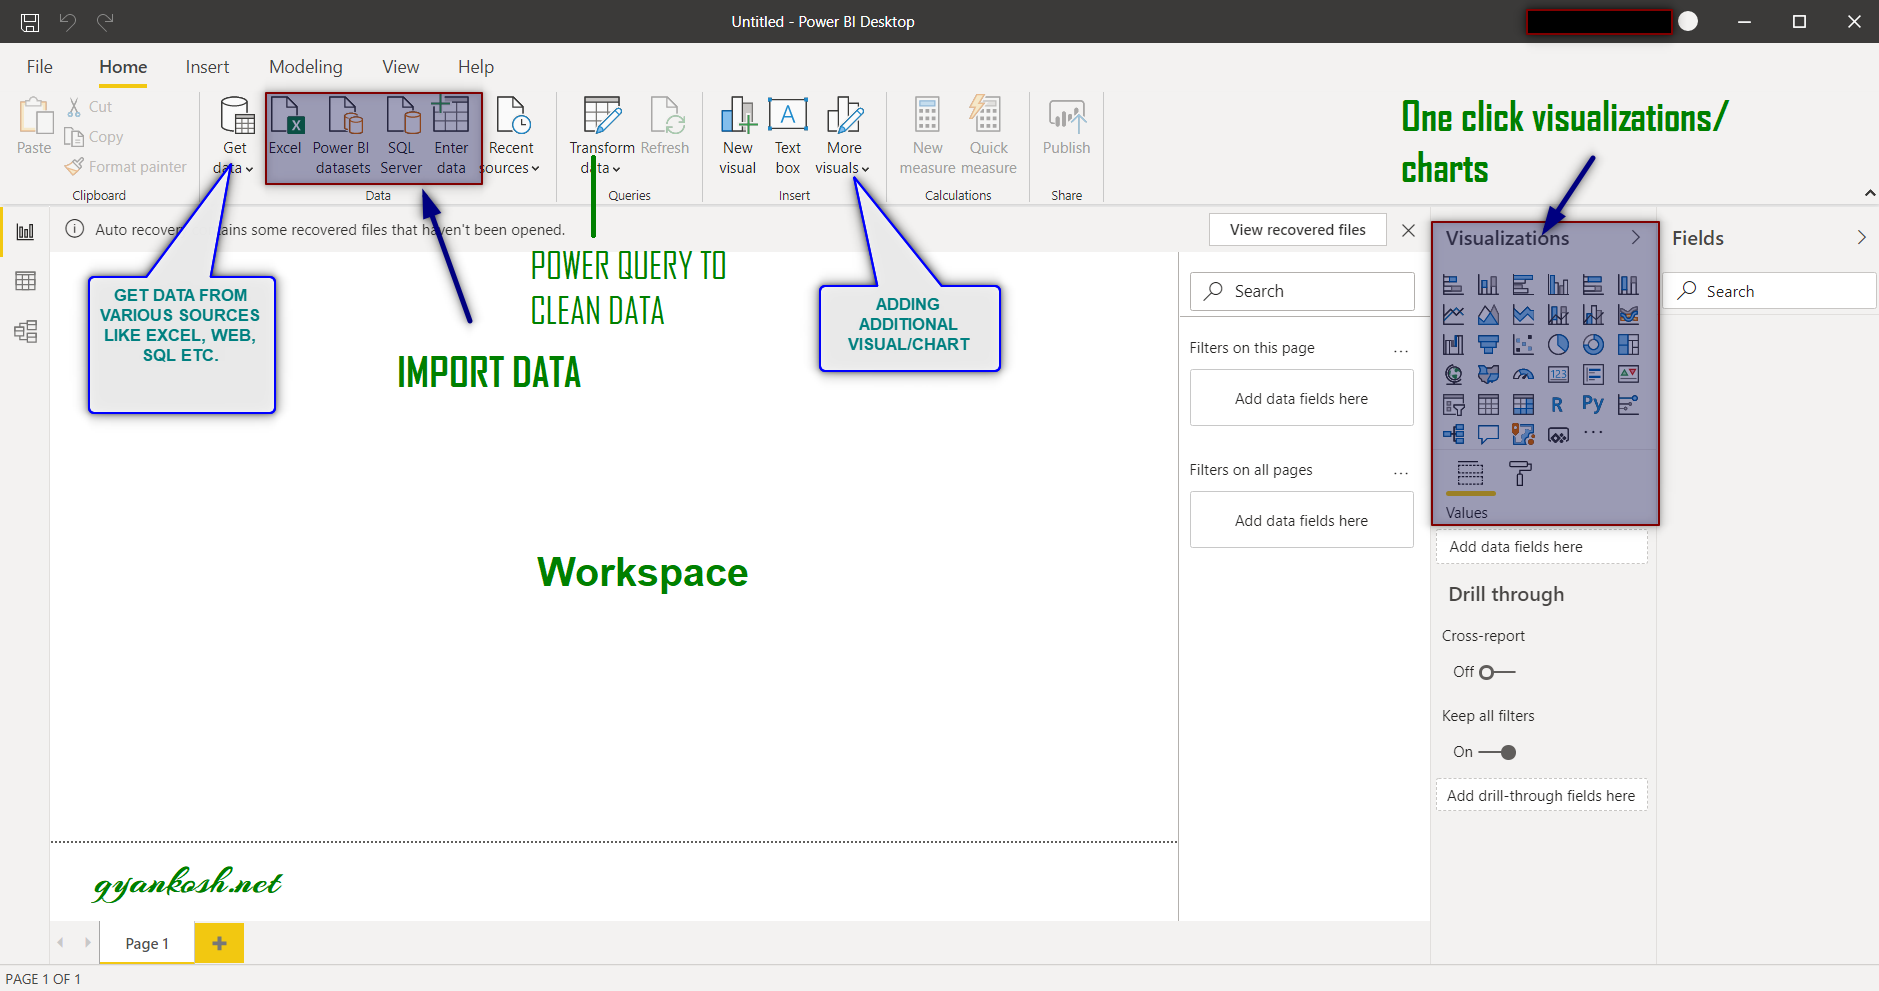The width and height of the screenshot is (1879, 991).
Task: Open the File menu
Action: [40, 67]
